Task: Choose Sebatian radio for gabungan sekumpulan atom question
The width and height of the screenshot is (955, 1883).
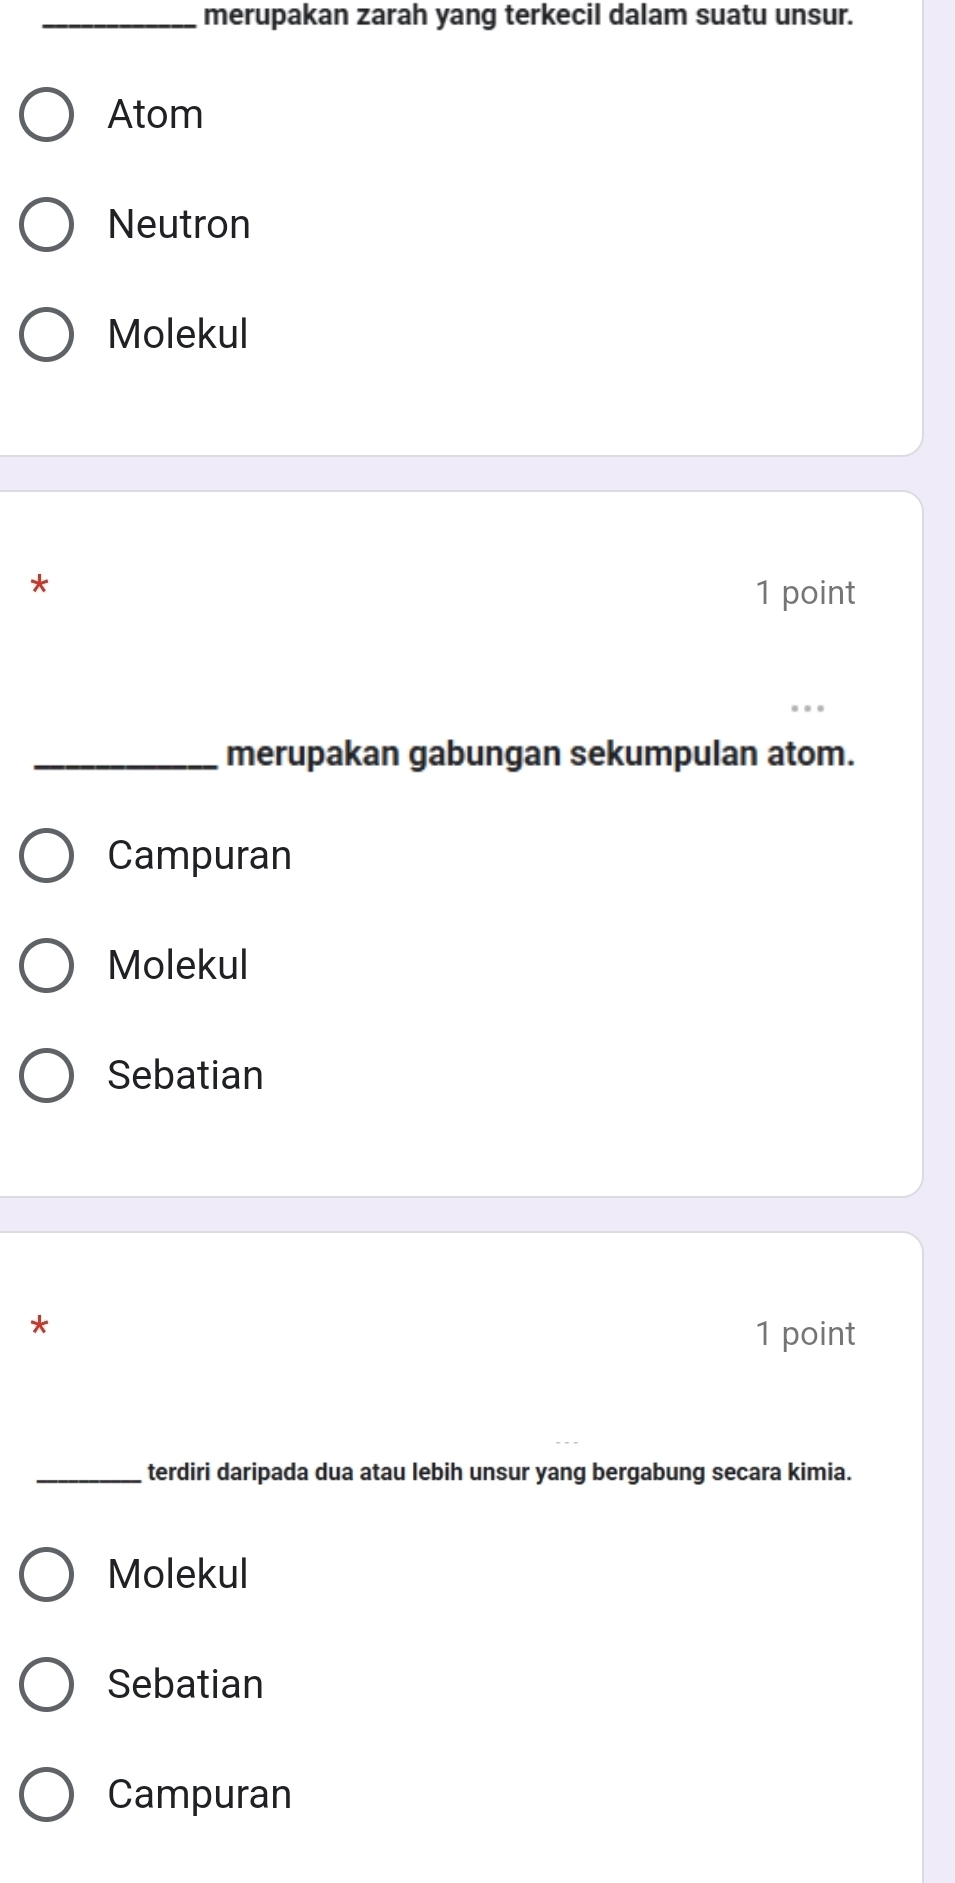Action: pos(46,1076)
